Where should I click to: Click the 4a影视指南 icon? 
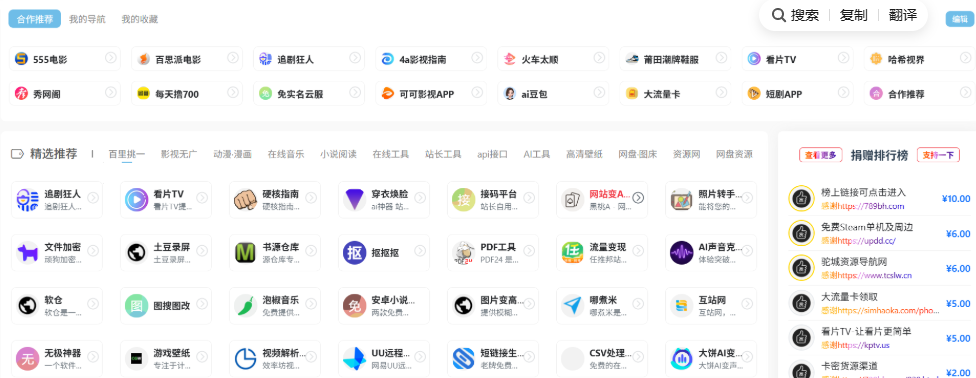[388, 59]
